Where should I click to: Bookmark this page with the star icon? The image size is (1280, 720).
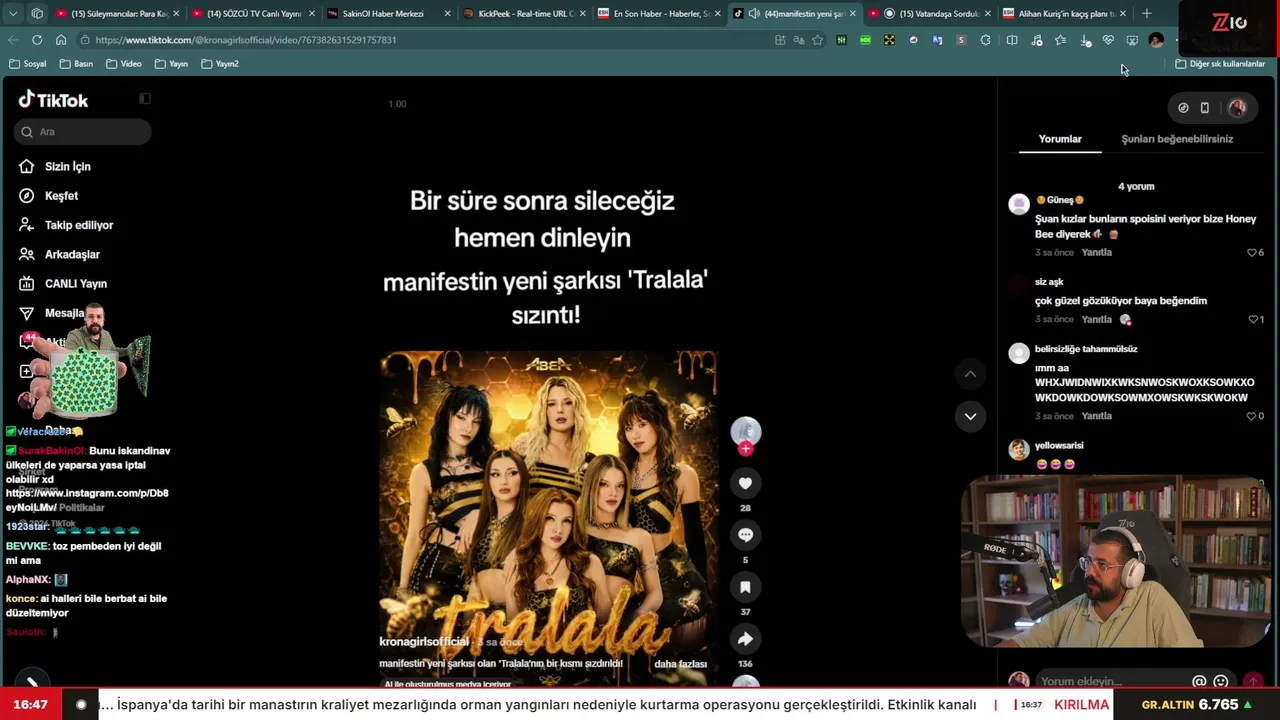tap(818, 40)
